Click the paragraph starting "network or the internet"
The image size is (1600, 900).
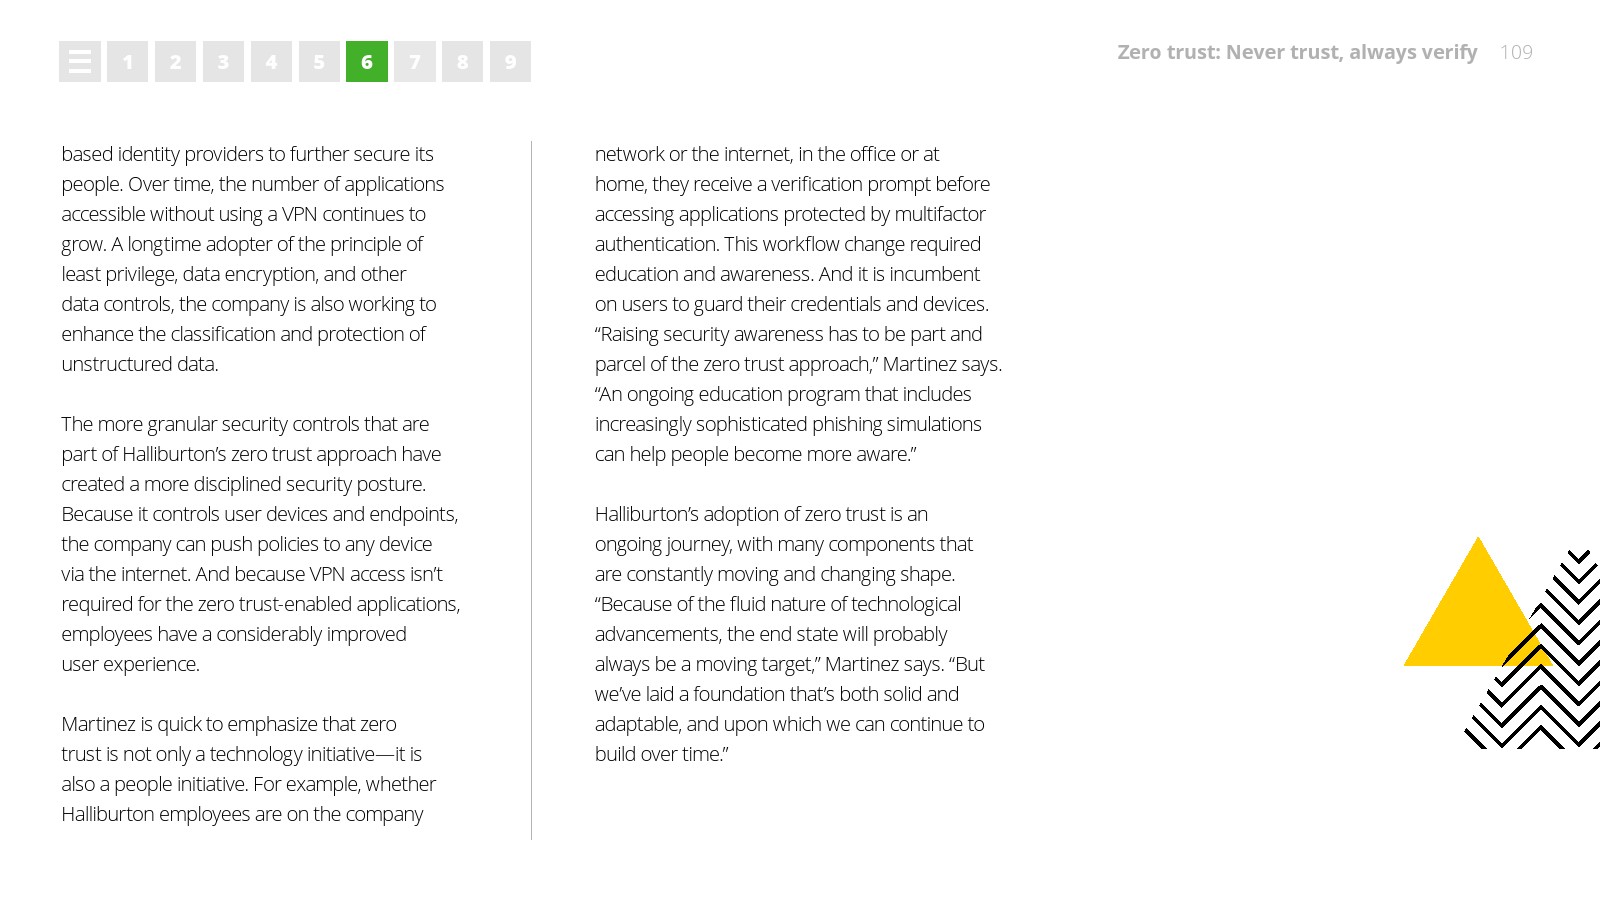click(797, 304)
